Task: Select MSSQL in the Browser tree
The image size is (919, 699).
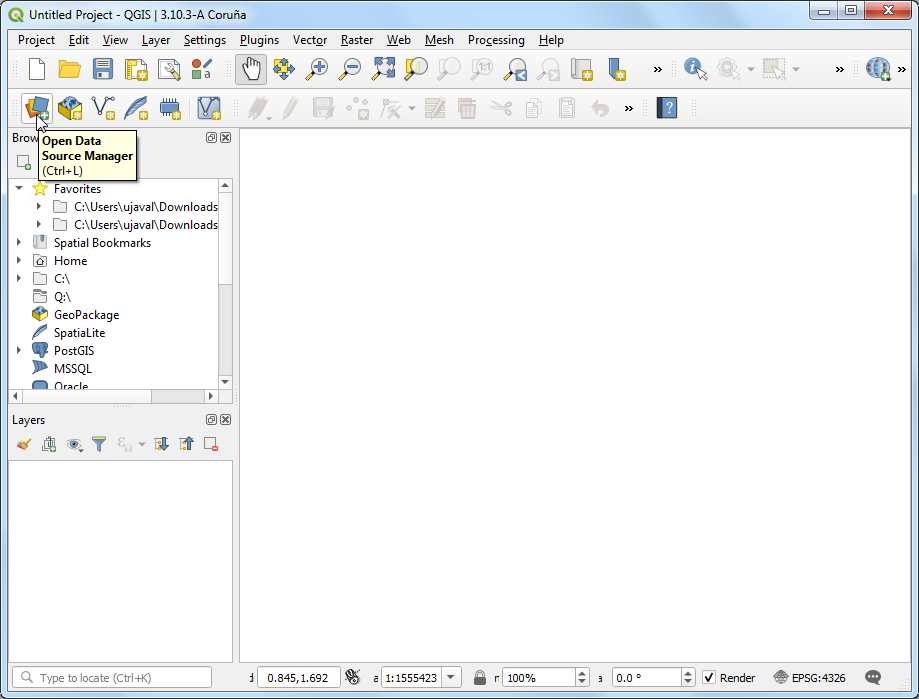Action: (73, 369)
